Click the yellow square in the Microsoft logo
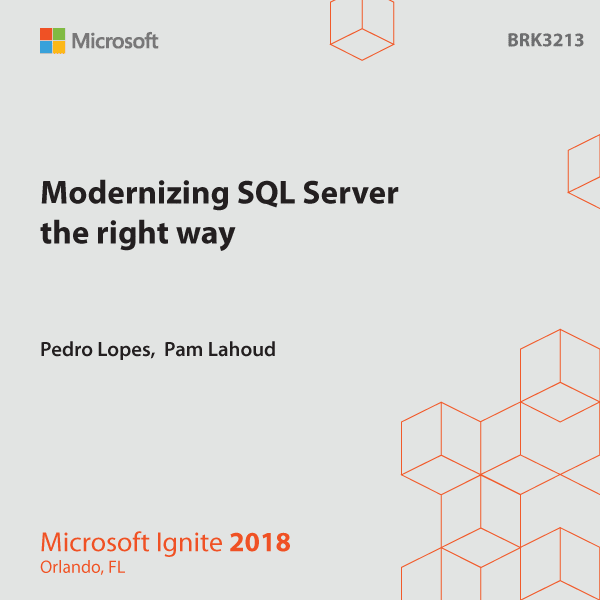Screen dimensions: 600x600 tap(59, 47)
